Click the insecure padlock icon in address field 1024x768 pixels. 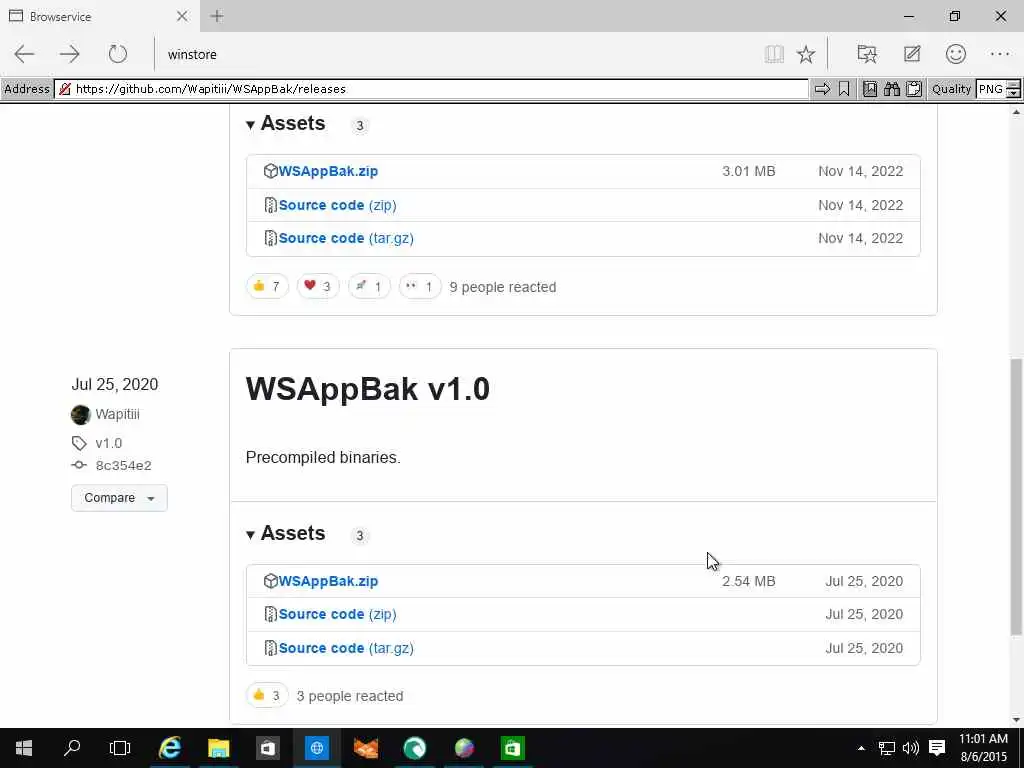[x=64, y=89]
